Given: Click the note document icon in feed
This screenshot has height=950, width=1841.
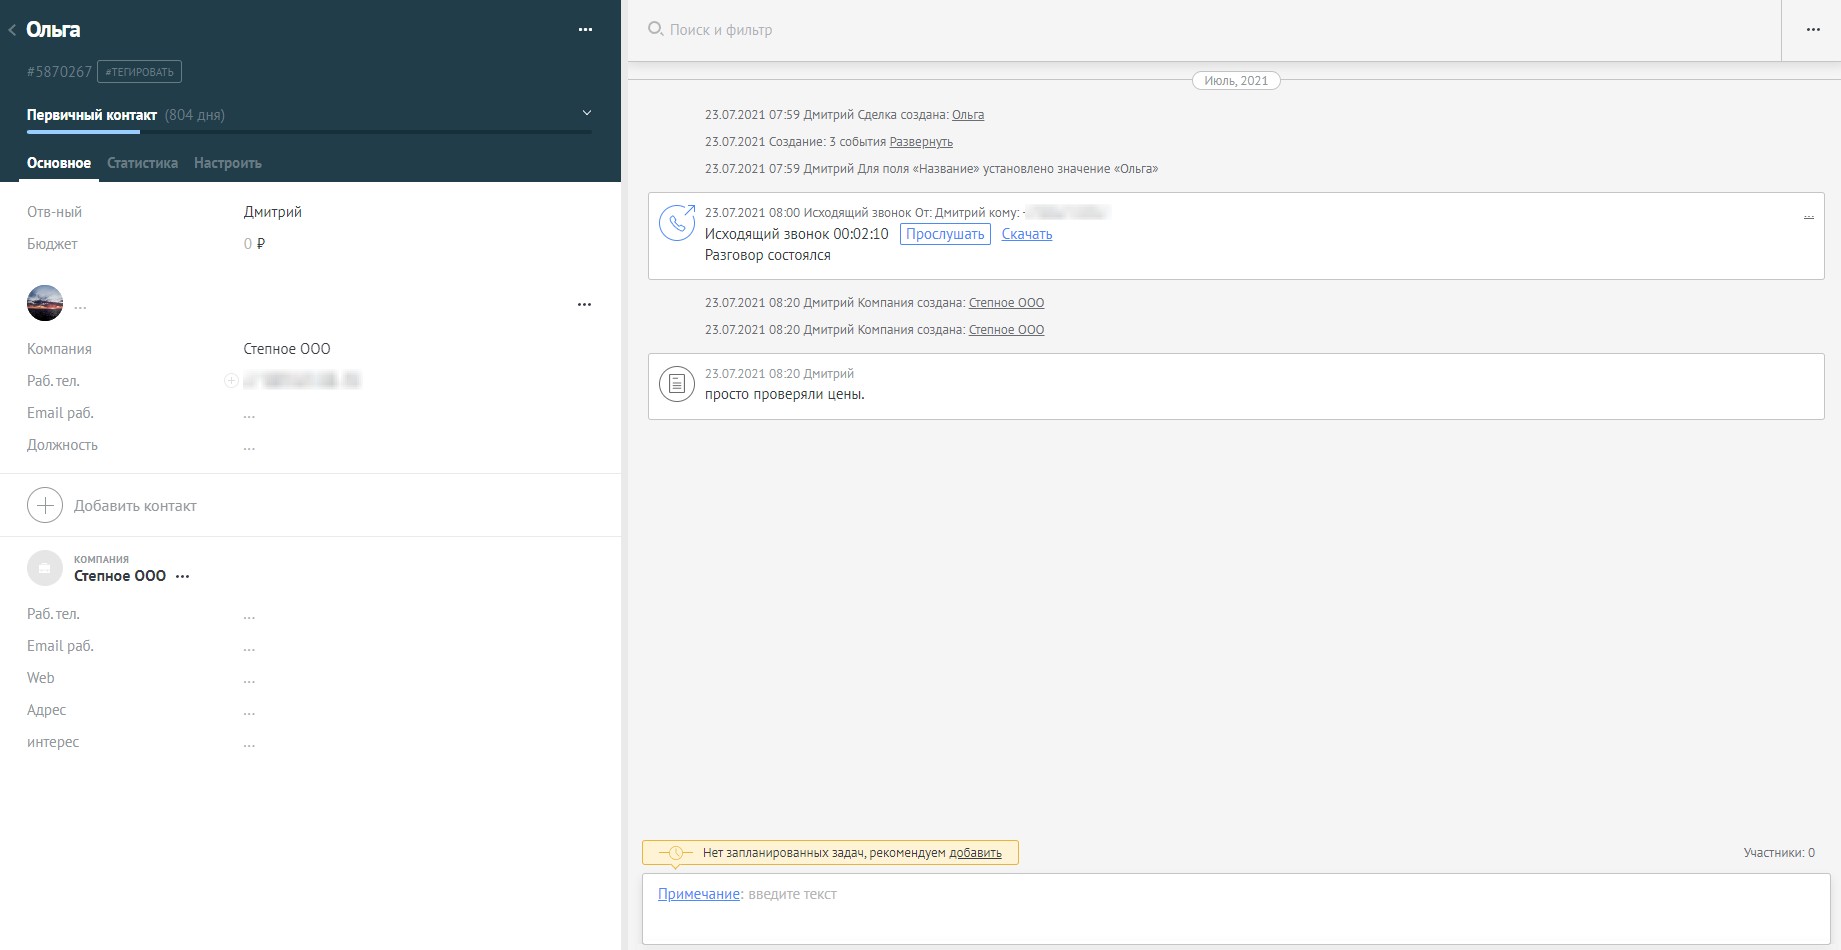Looking at the screenshot, I should 677,384.
